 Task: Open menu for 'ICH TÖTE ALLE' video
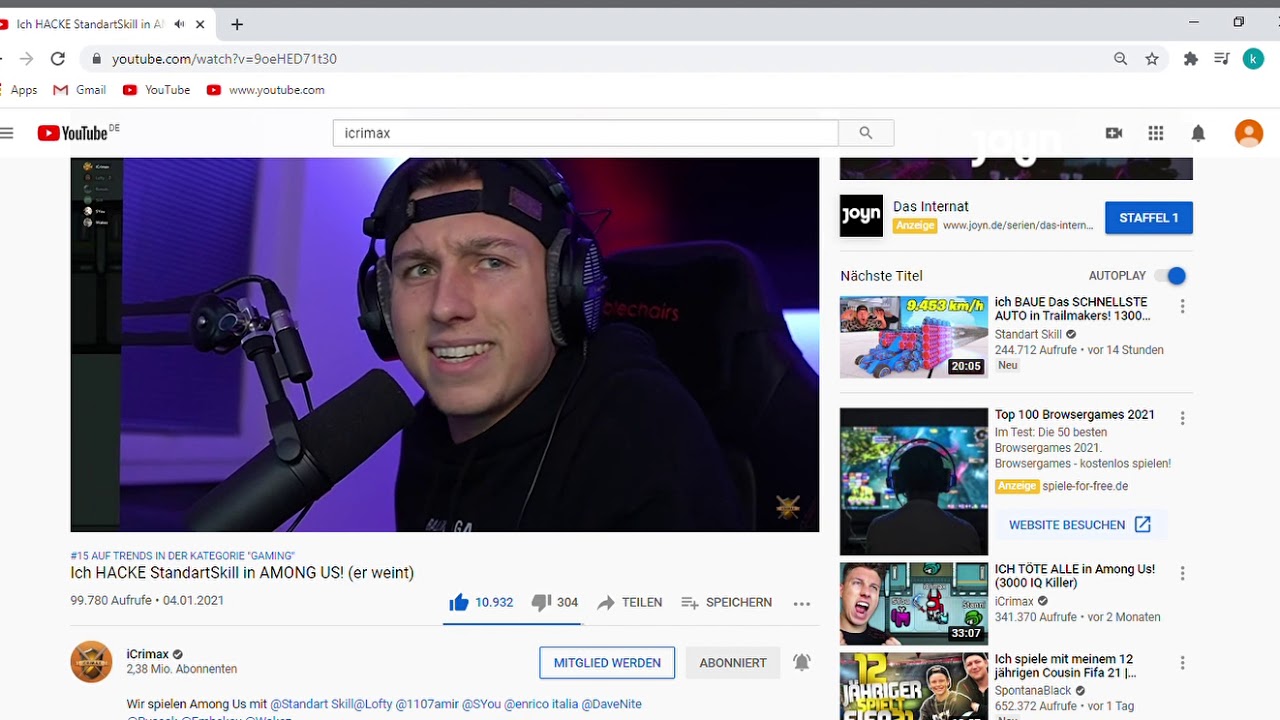tap(1182, 574)
